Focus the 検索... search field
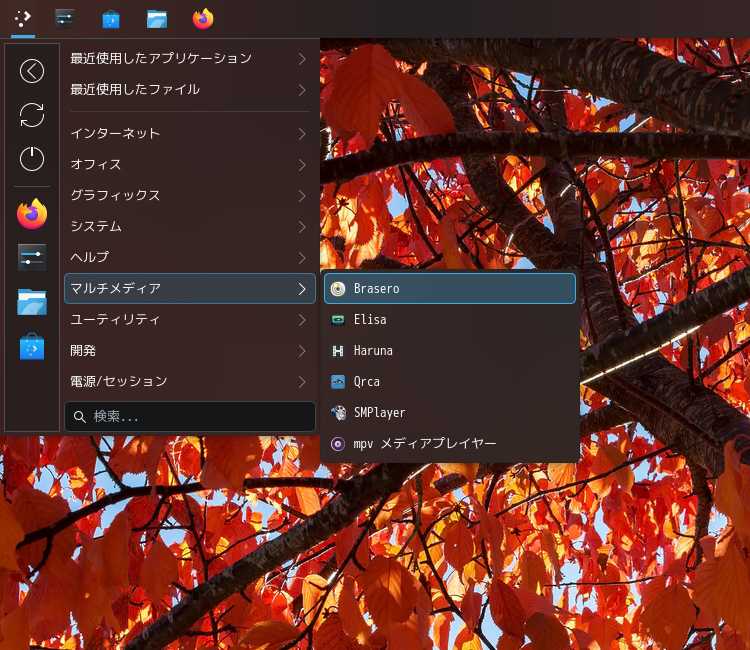 pos(190,417)
